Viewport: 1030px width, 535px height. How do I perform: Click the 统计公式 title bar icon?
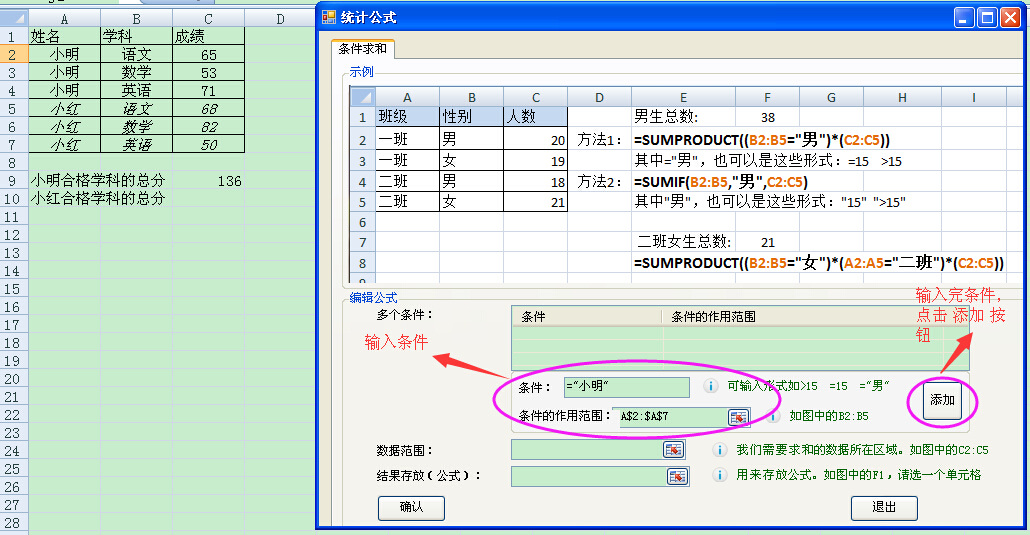click(329, 17)
